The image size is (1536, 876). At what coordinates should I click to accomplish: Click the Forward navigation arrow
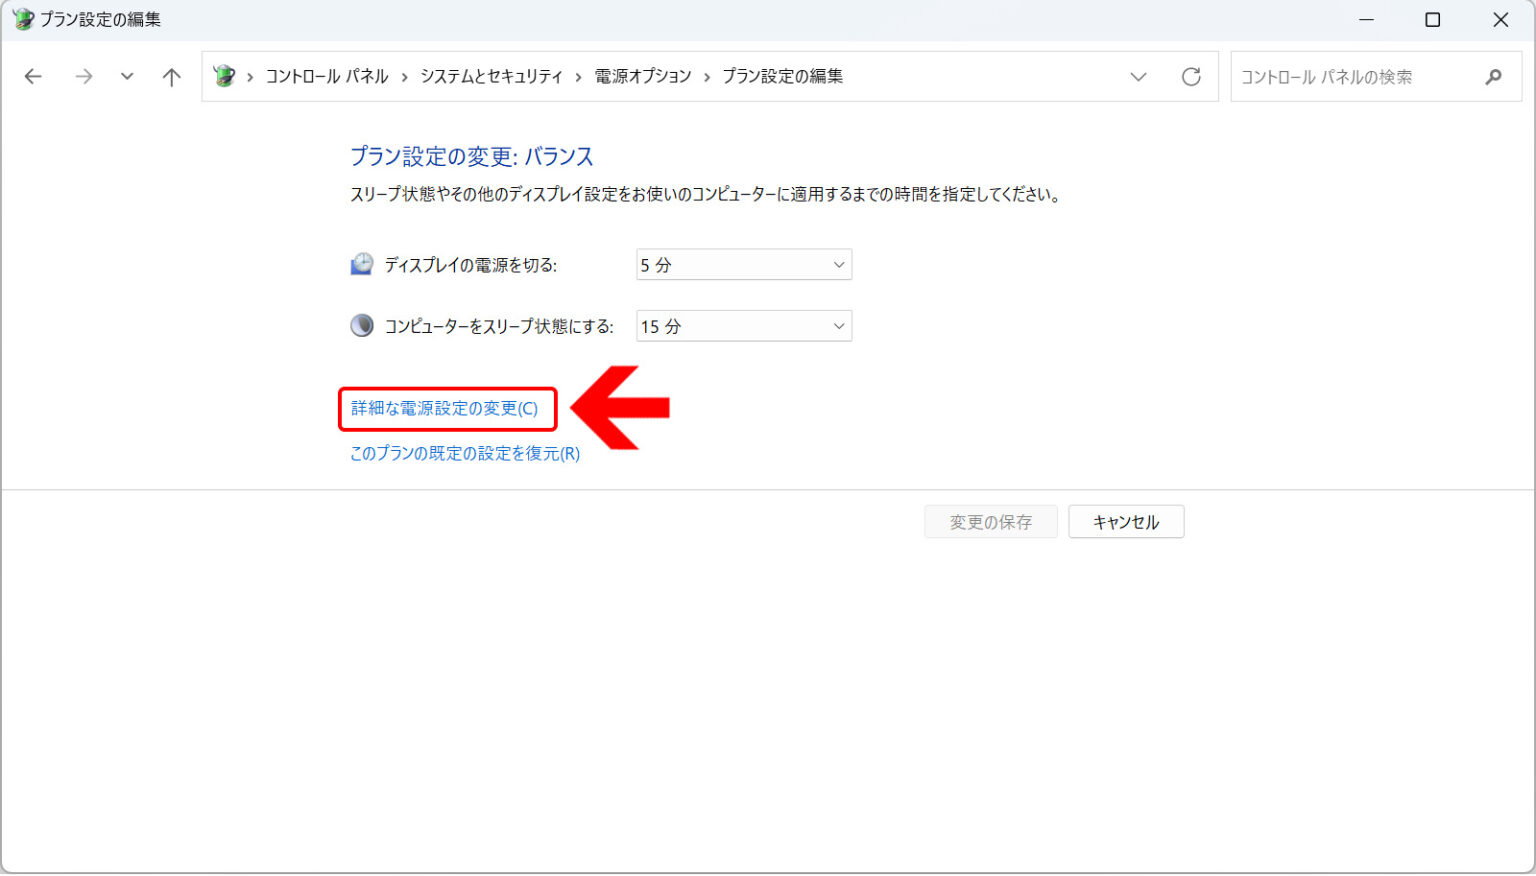click(84, 77)
